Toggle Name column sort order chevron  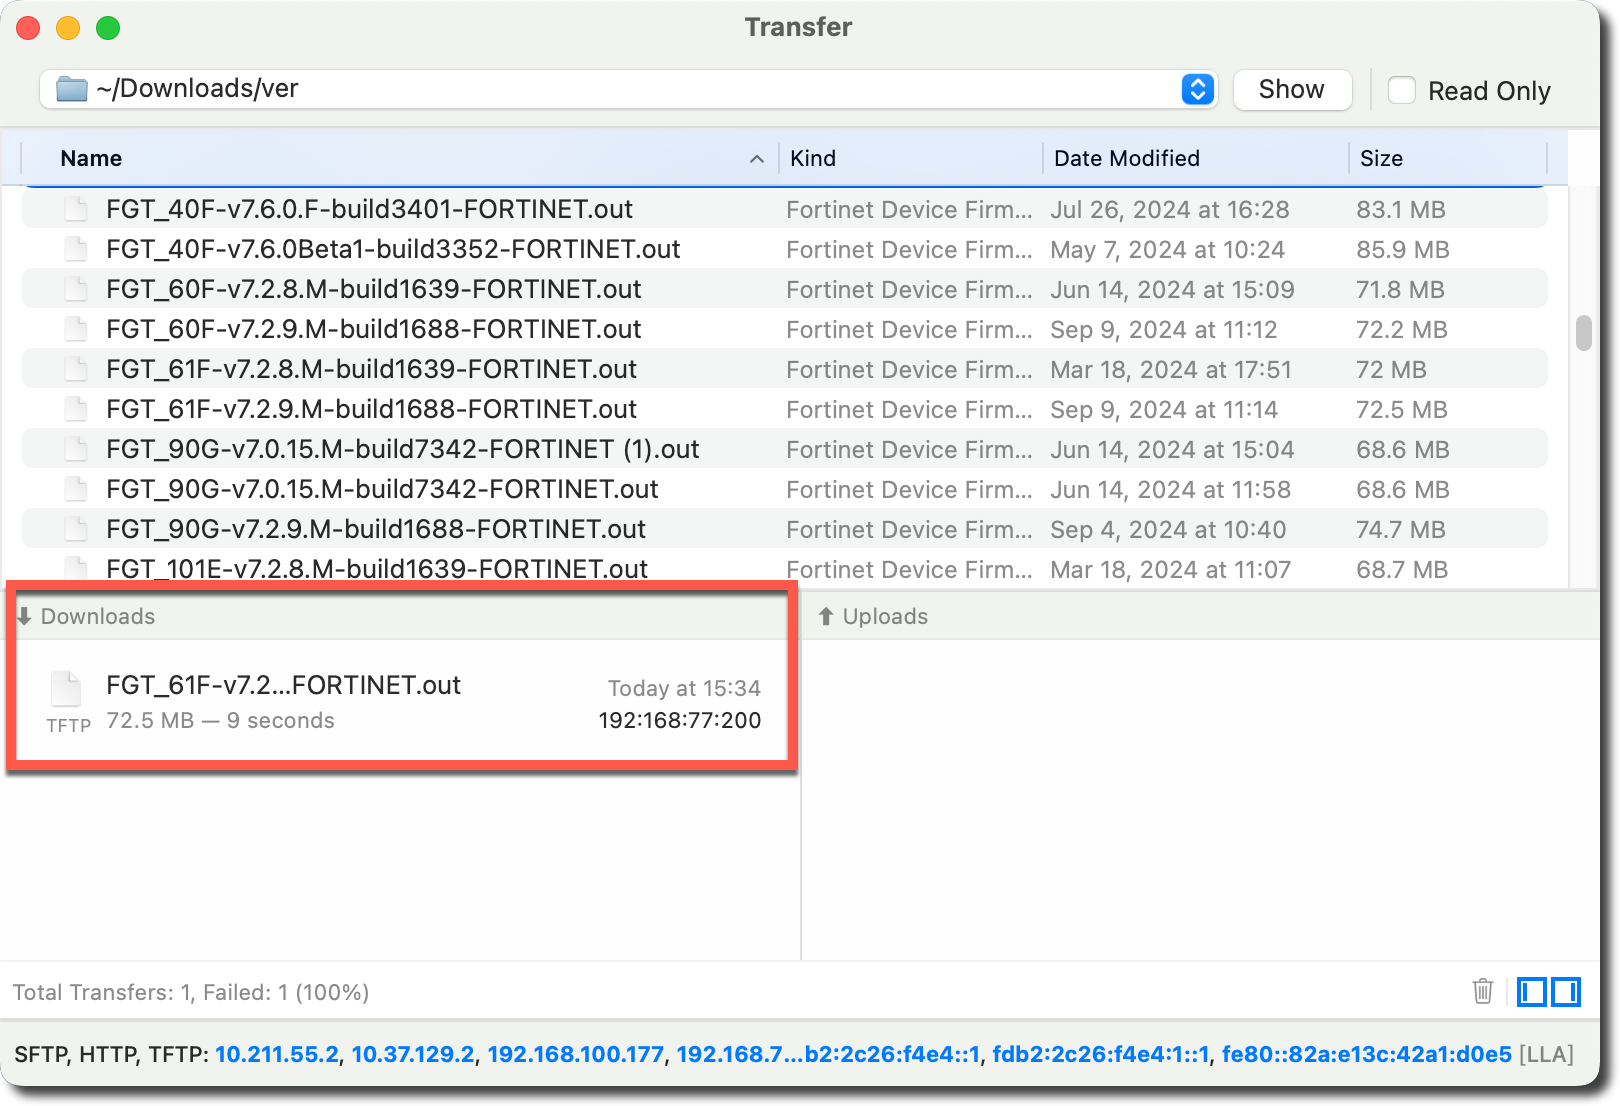click(x=757, y=159)
